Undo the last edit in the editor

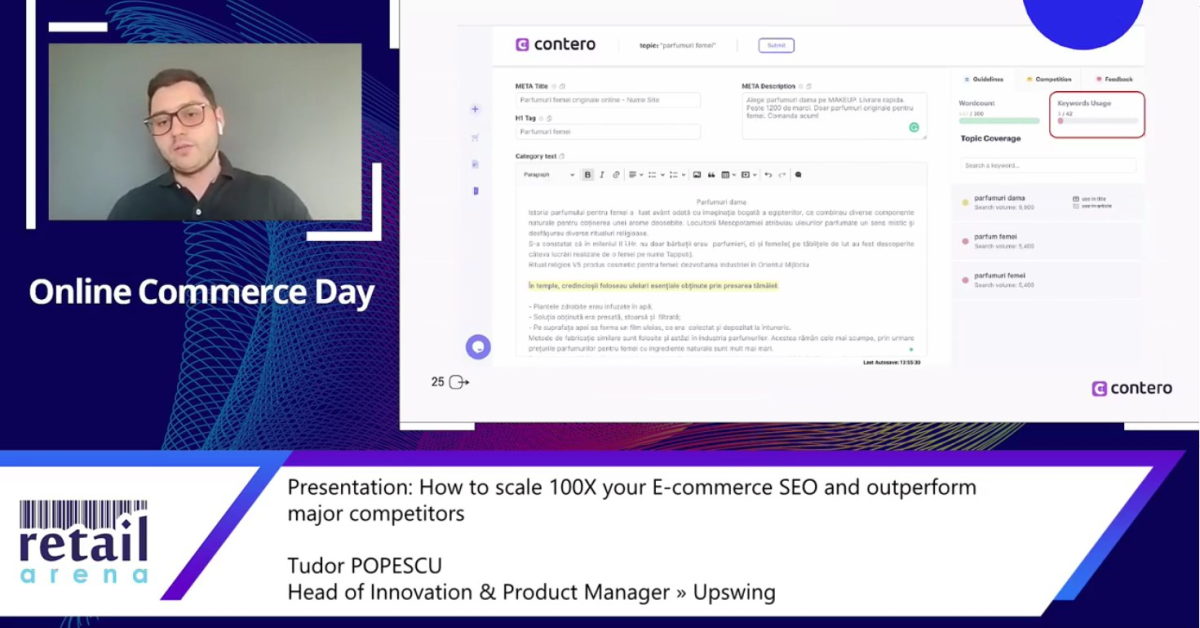[x=768, y=175]
